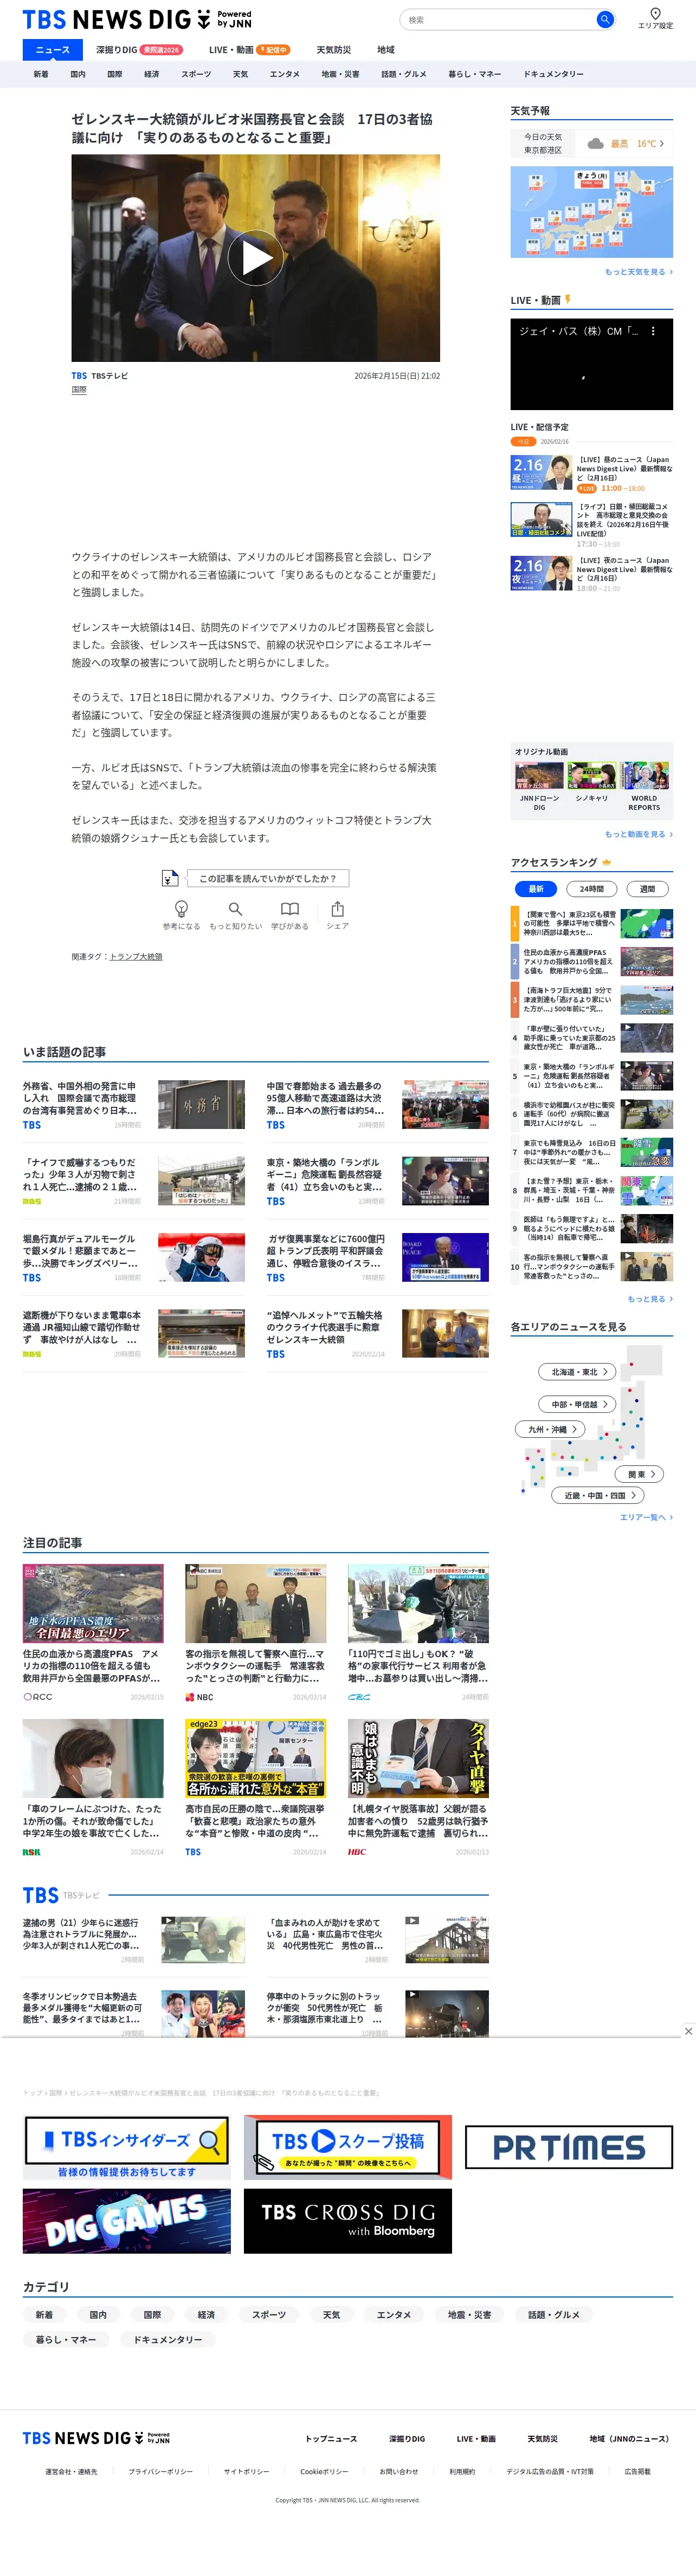Click the TBS NEWS DIG footer logo
Viewport: 696px width, 2576px height.
[96, 2438]
